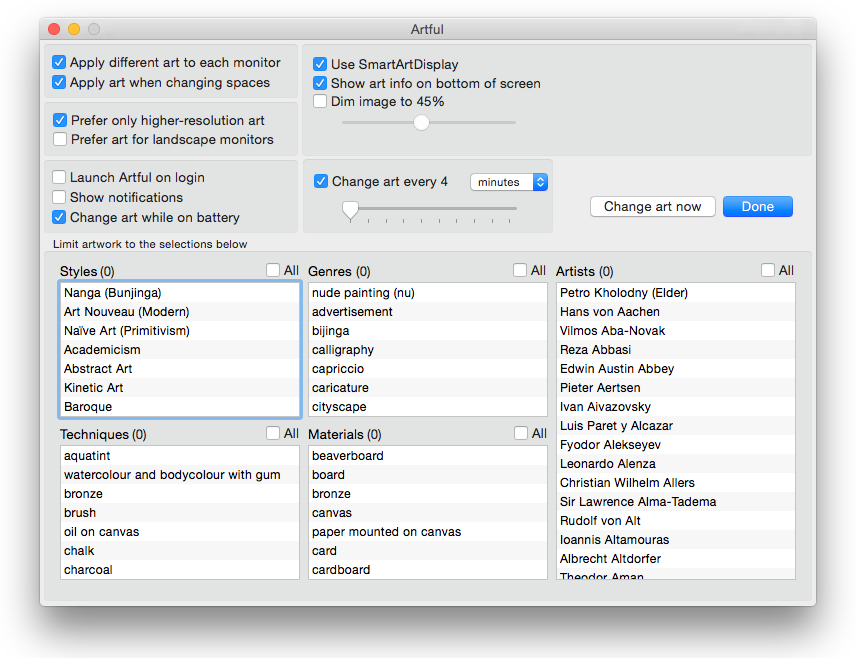Select artist Petro Kholodny (Elder)
Screen dimensions: 856x658
pos(676,293)
